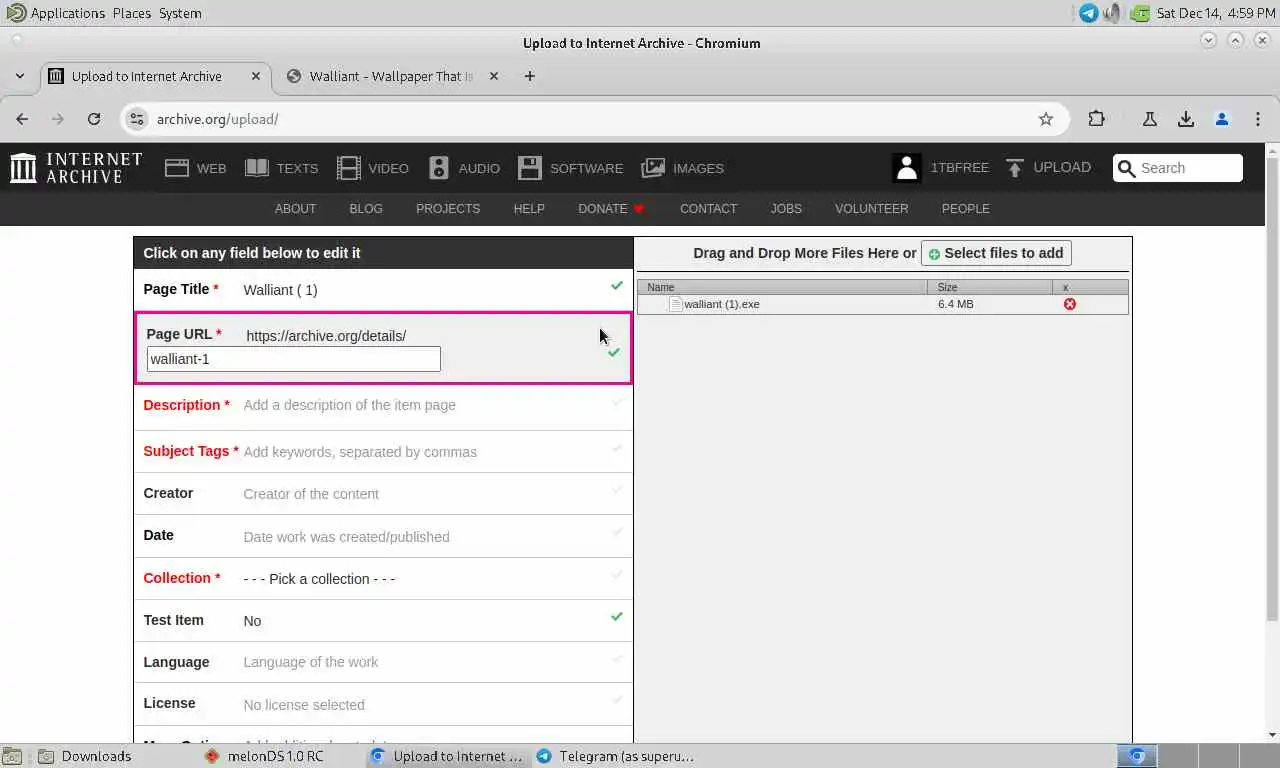Open Chromium three-dot menu

point(1258,119)
